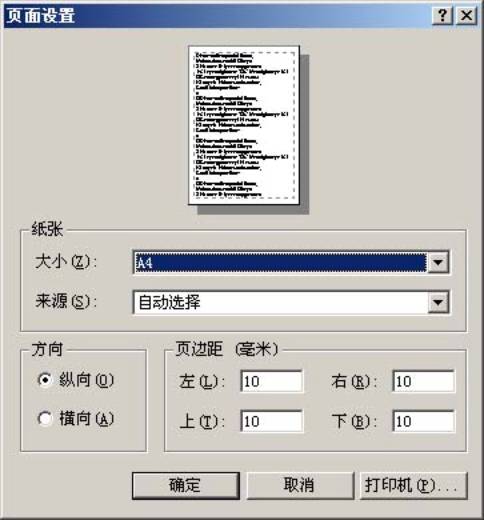Click the help question mark button
This screenshot has width=484, height=520.
(x=442, y=15)
